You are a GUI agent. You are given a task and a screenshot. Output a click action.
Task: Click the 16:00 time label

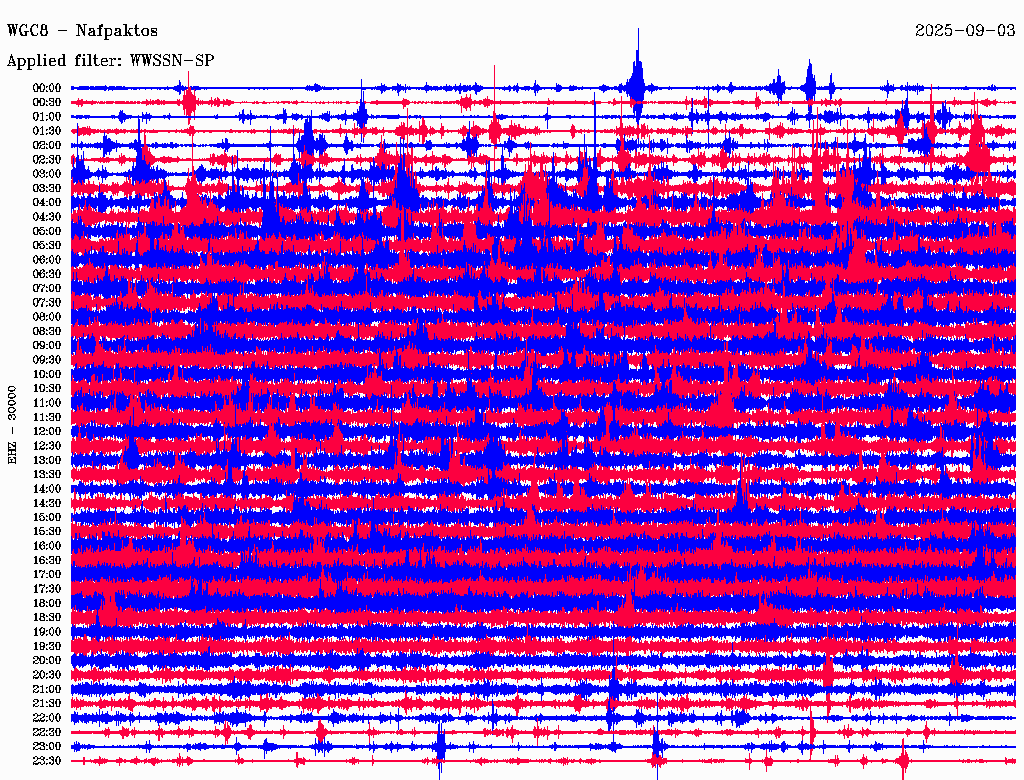point(47,546)
